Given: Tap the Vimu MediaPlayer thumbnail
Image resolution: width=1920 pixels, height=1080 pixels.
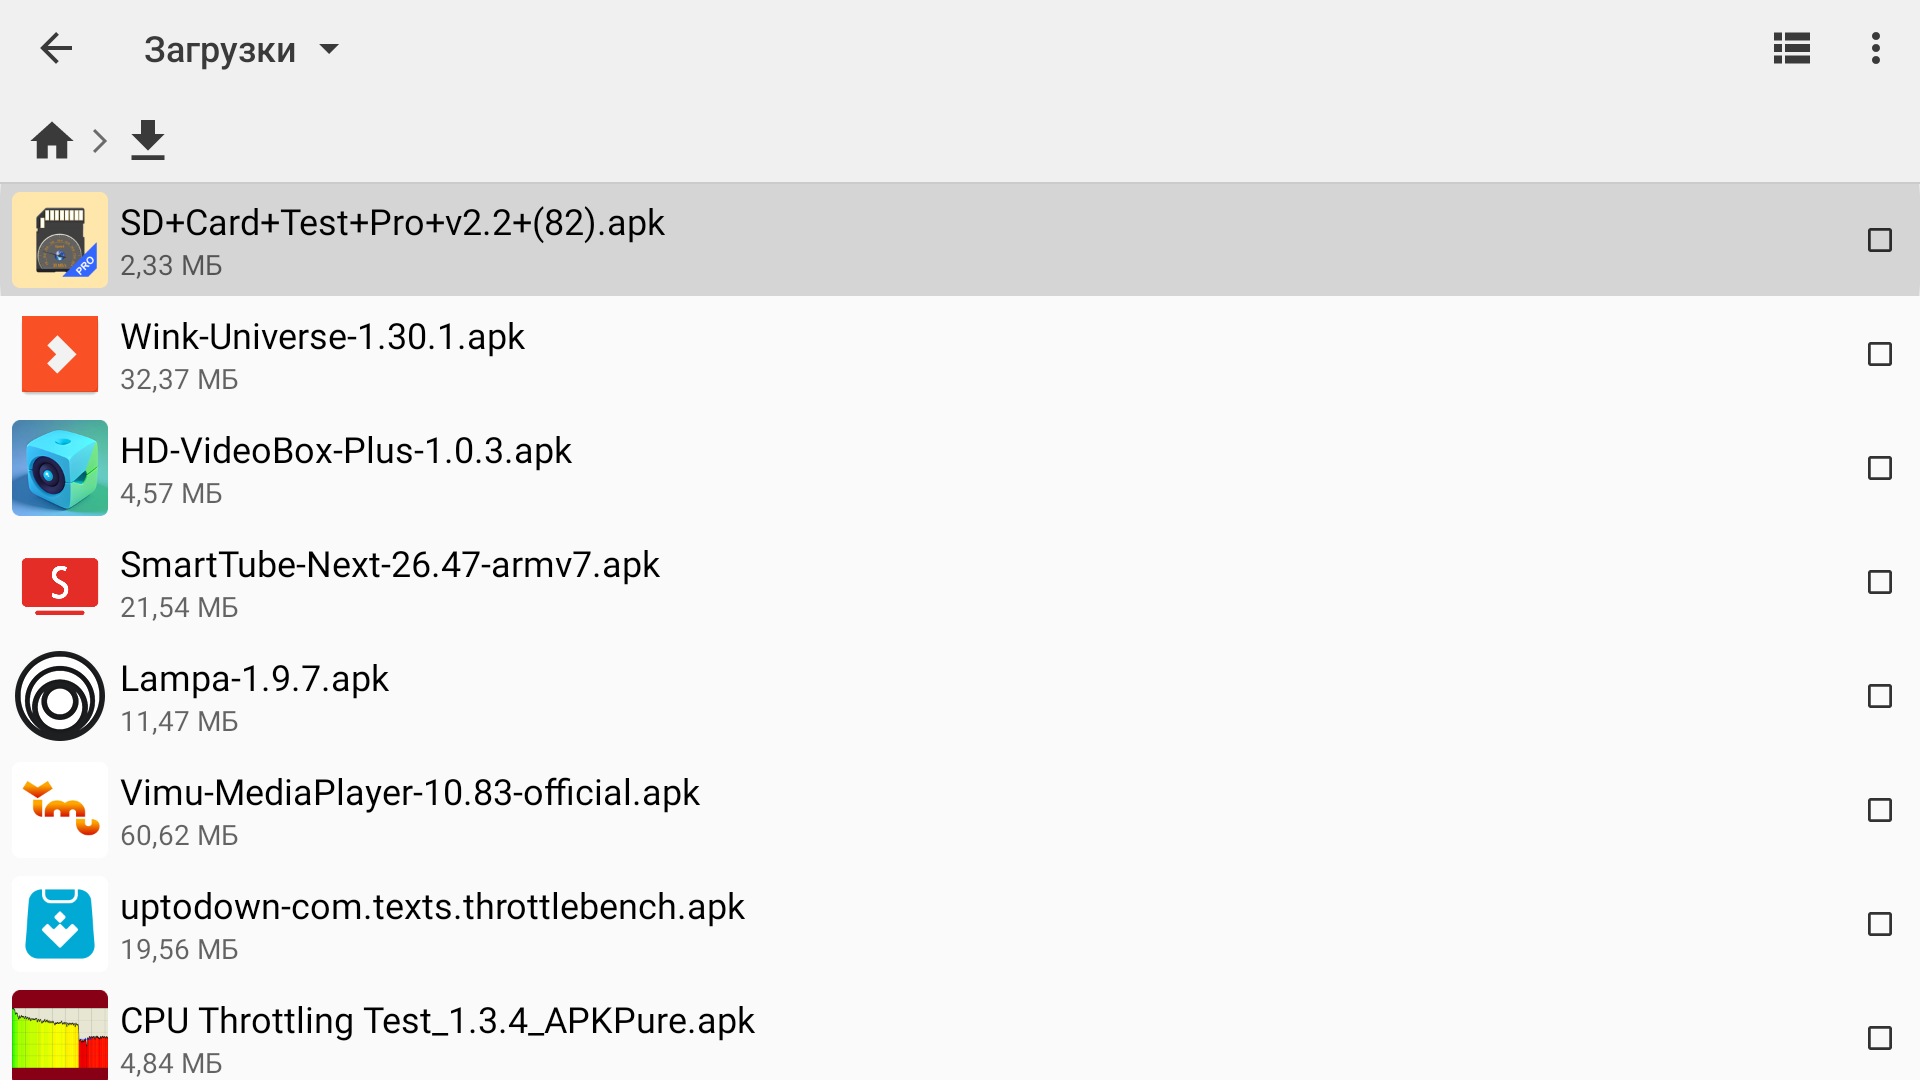Looking at the screenshot, I should 60,810.
